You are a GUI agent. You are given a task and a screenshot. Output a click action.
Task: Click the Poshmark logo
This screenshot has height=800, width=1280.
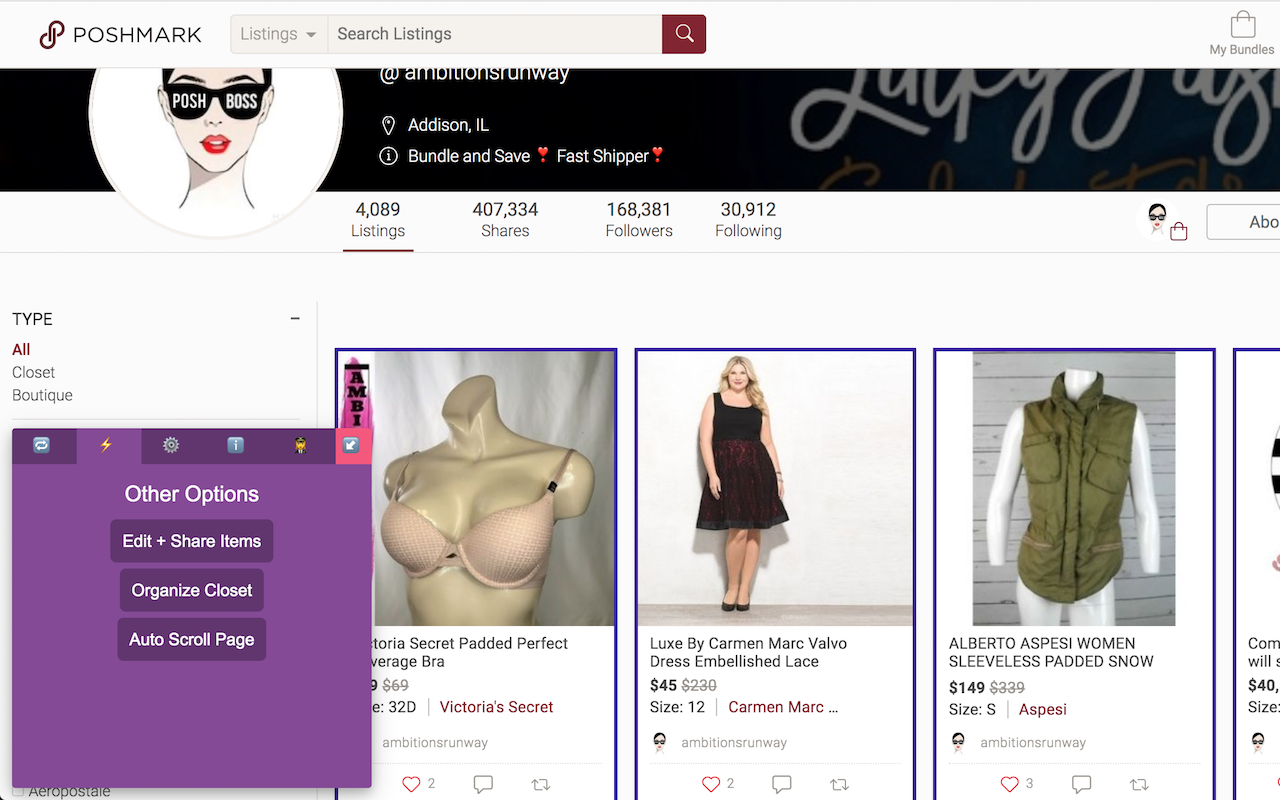[x=120, y=35]
